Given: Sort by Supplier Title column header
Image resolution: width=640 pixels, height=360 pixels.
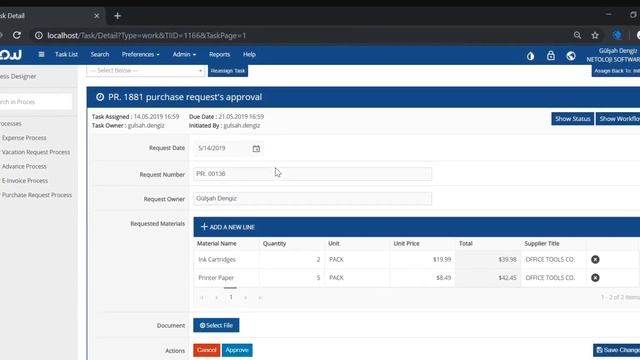Looking at the screenshot, I should coord(542,244).
